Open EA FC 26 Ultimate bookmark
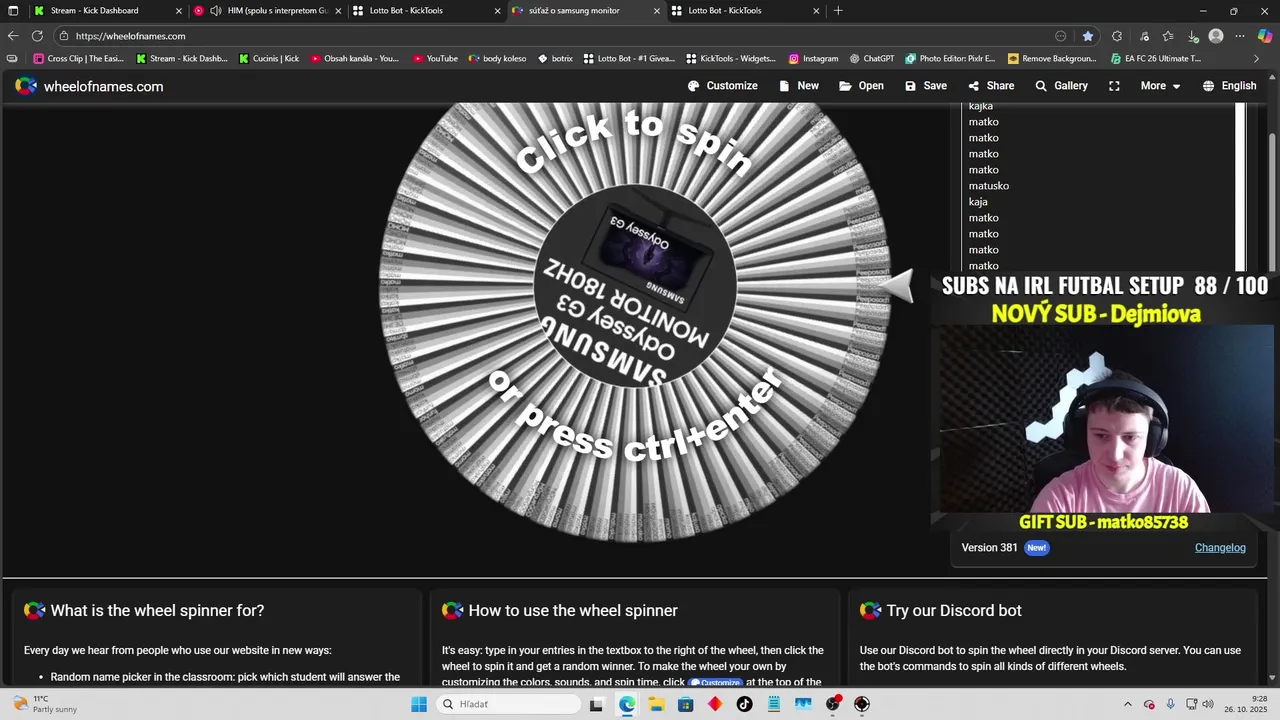1280x720 pixels. [x=1155, y=59]
